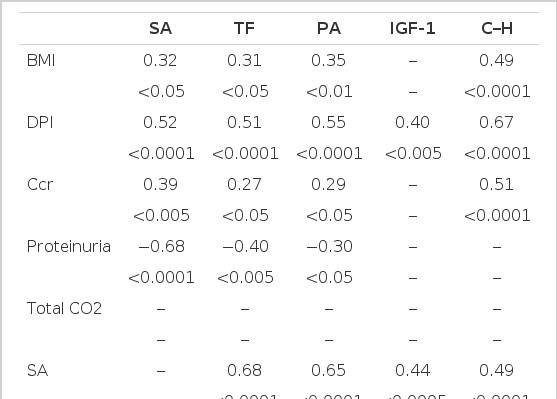The height and width of the screenshot is (399, 557).
Task: Select the Total CO2 row label
Action: 64,308
